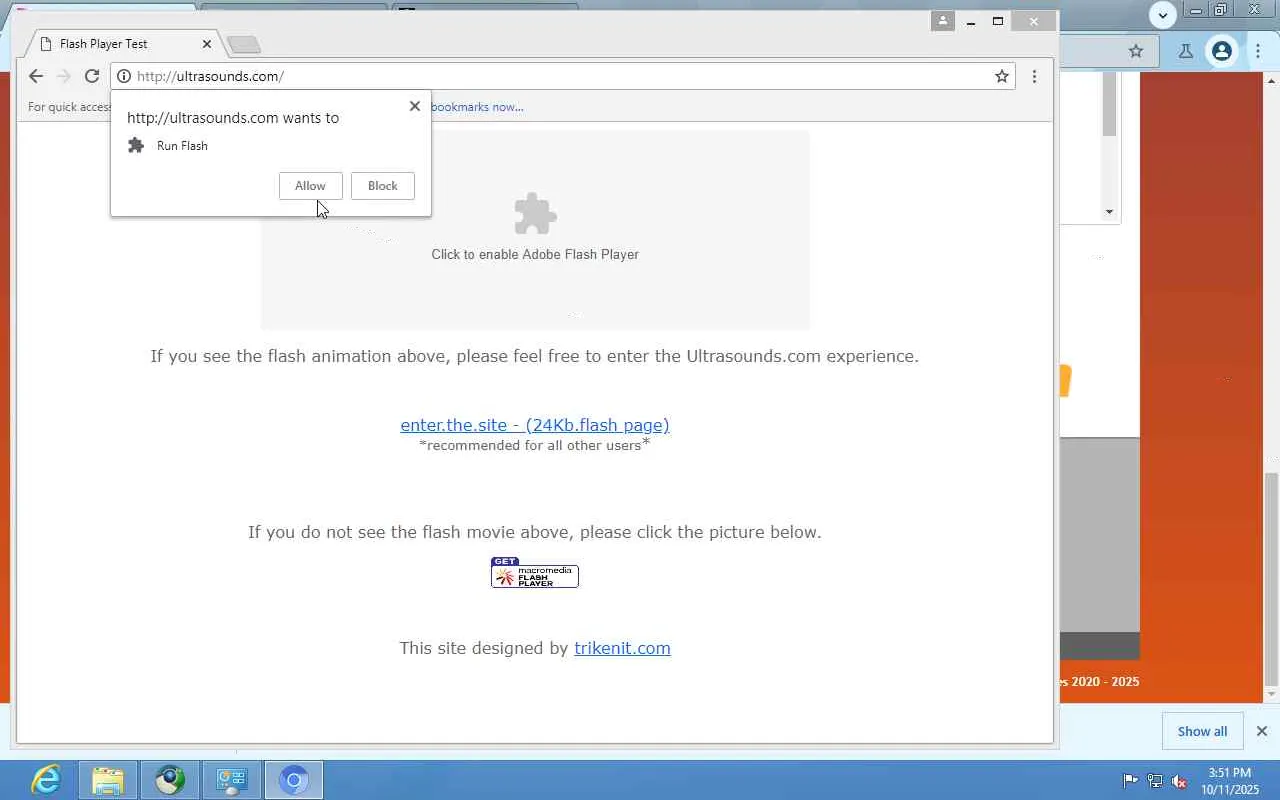
Task: Bookmark this page with the front window star
Action: coord(1001,76)
